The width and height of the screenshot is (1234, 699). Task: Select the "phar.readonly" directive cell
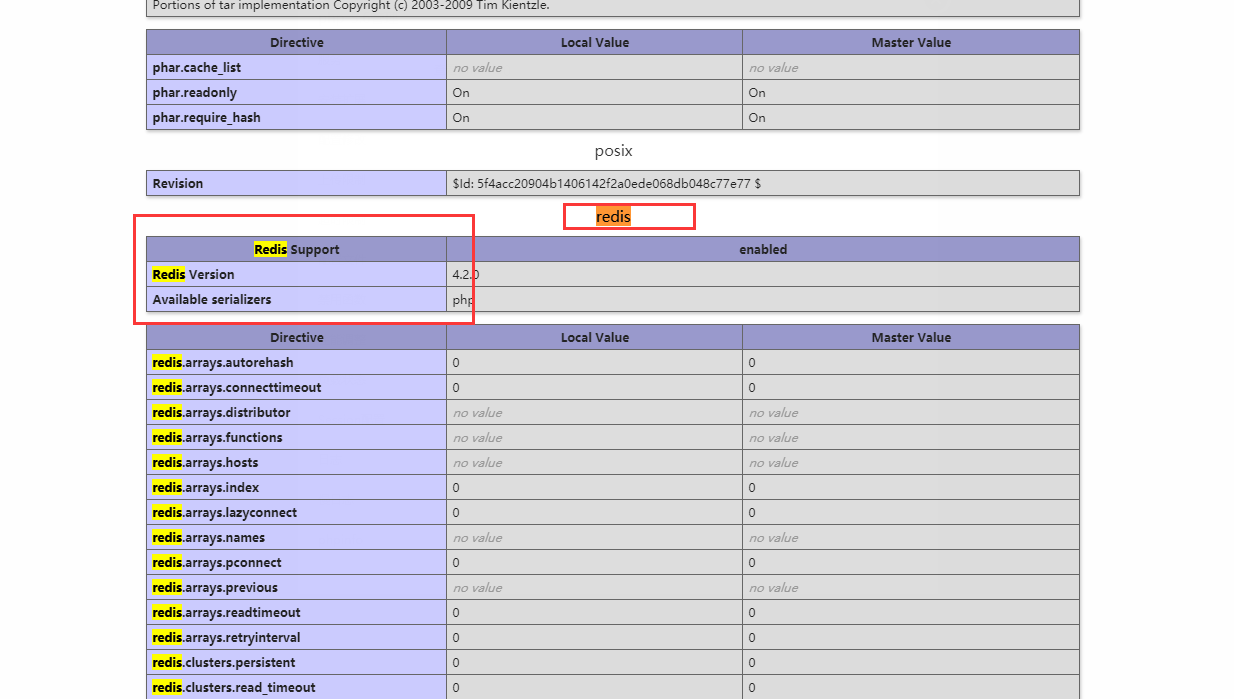point(296,93)
